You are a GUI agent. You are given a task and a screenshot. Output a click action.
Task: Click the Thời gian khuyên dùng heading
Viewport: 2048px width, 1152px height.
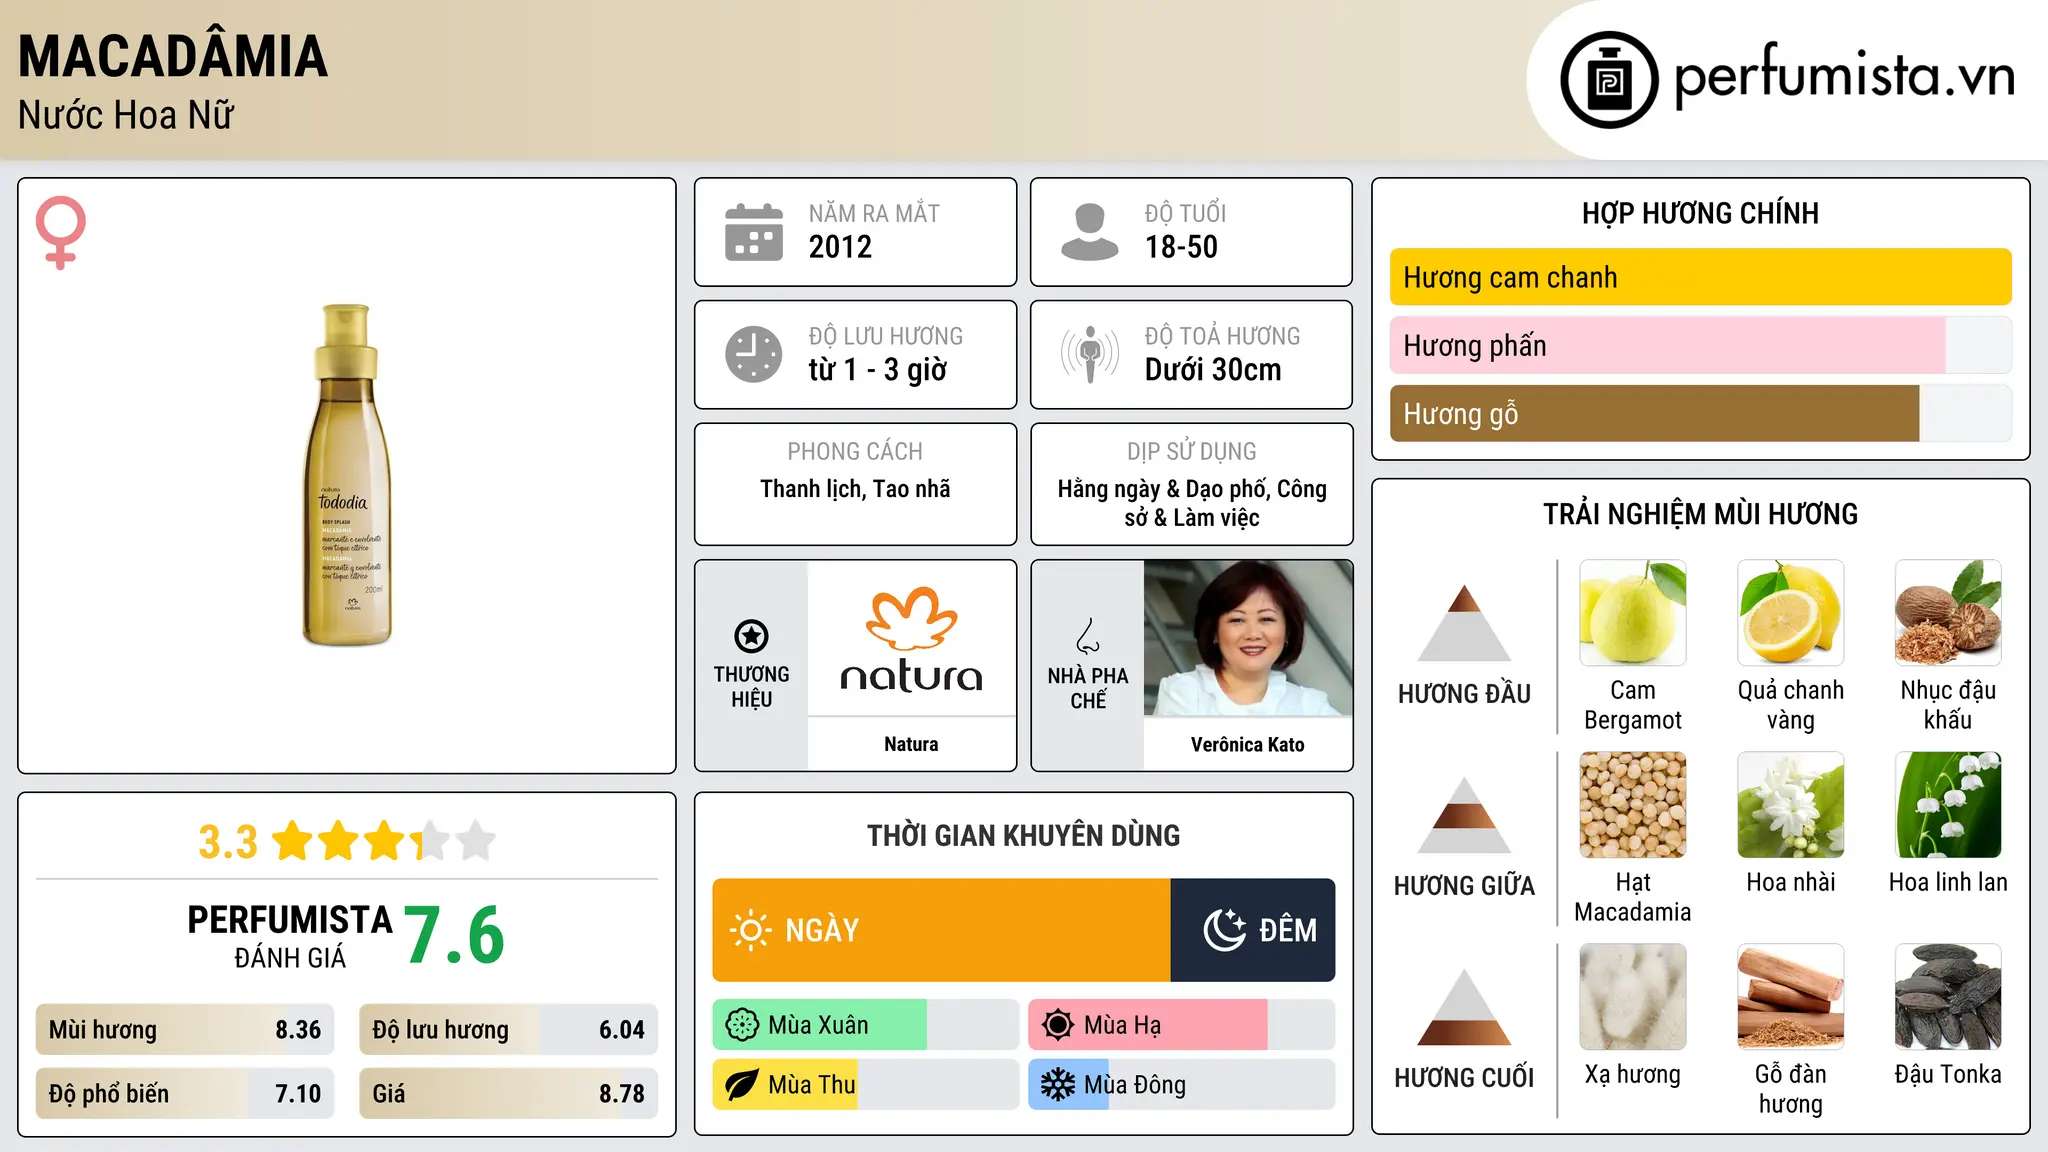(x=1023, y=835)
